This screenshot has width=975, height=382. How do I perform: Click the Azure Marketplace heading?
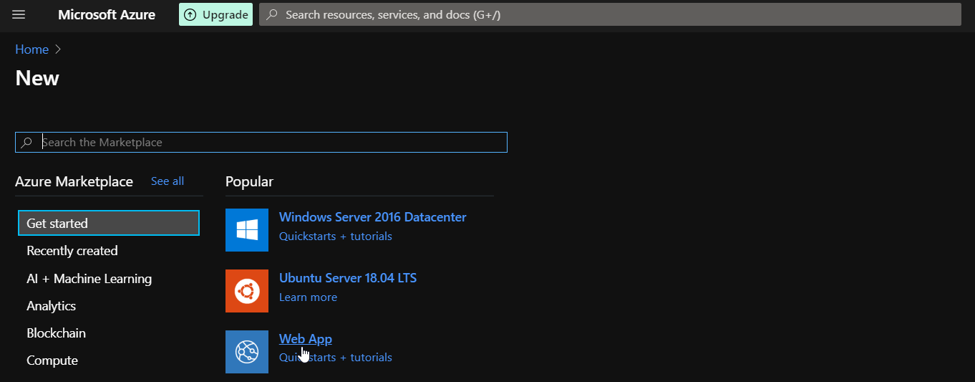click(x=74, y=182)
